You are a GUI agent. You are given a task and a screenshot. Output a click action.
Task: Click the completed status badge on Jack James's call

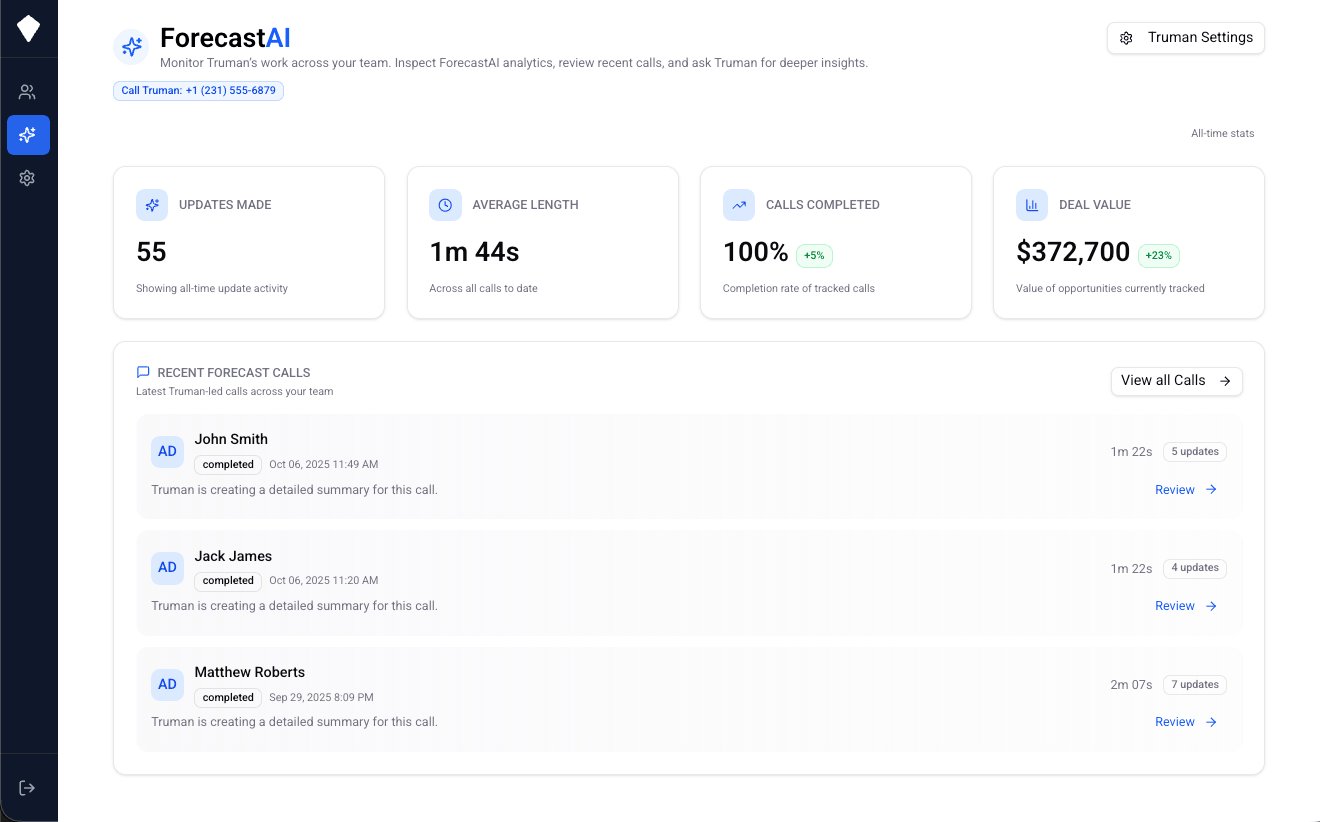227,580
